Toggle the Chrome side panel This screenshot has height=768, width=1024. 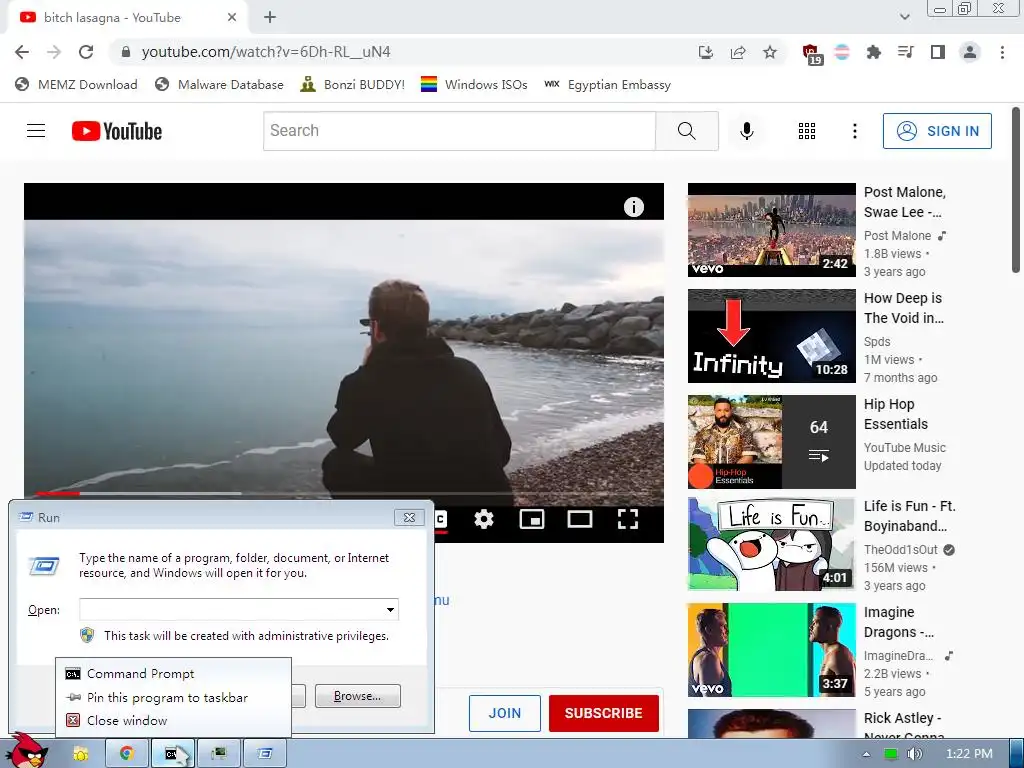(x=938, y=52)
